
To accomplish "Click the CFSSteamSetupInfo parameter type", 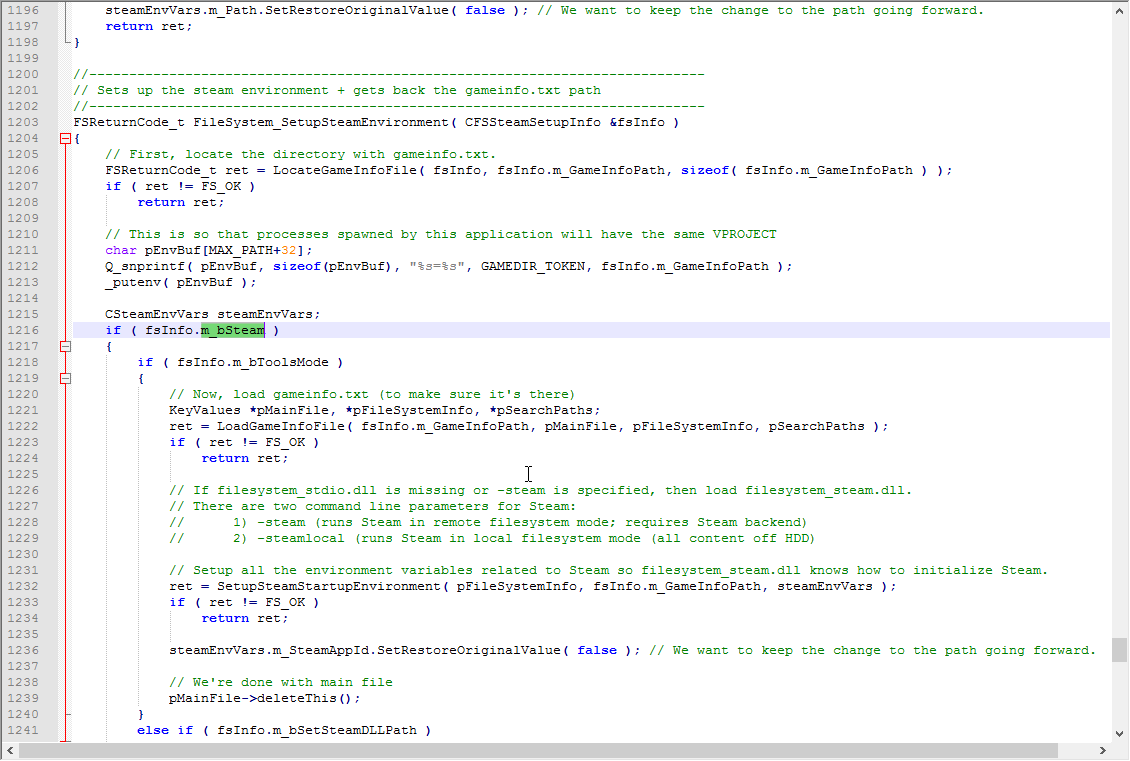I will 533,123.
